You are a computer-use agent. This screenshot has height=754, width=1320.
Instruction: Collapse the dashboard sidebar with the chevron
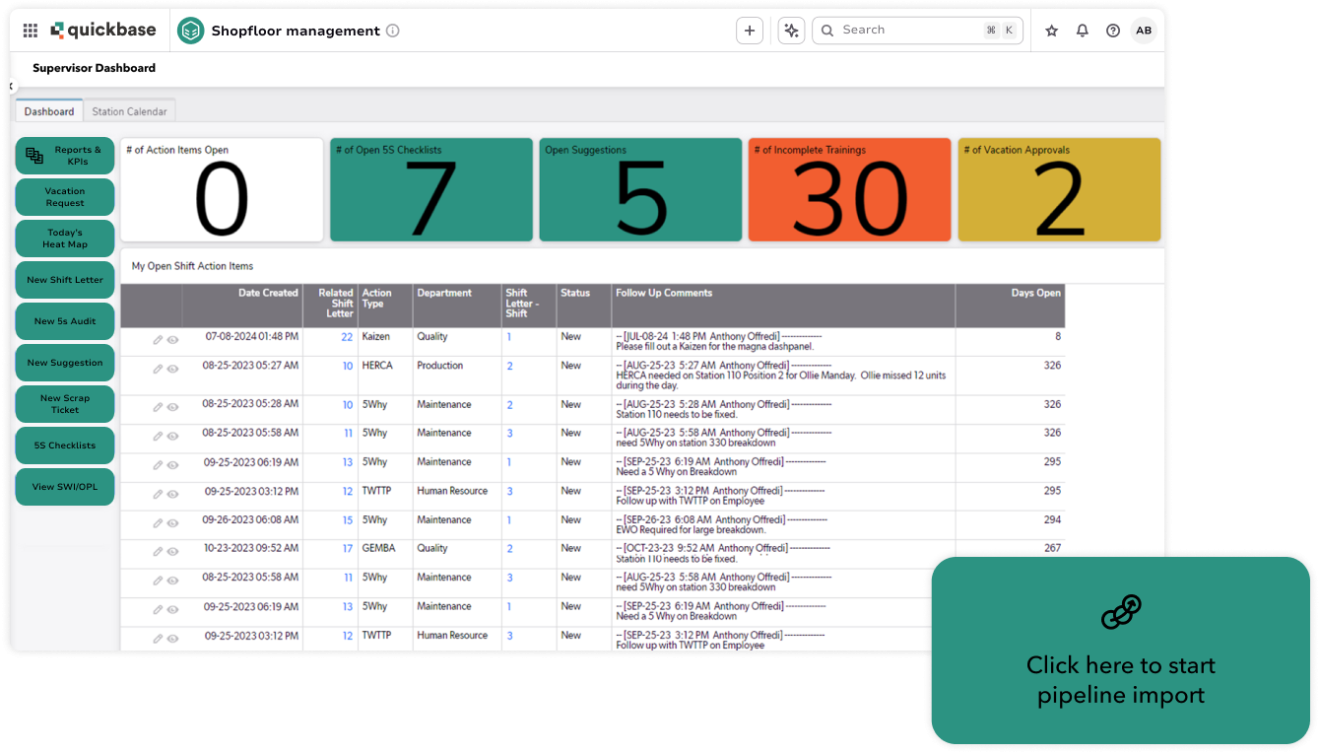click(13, 86)
